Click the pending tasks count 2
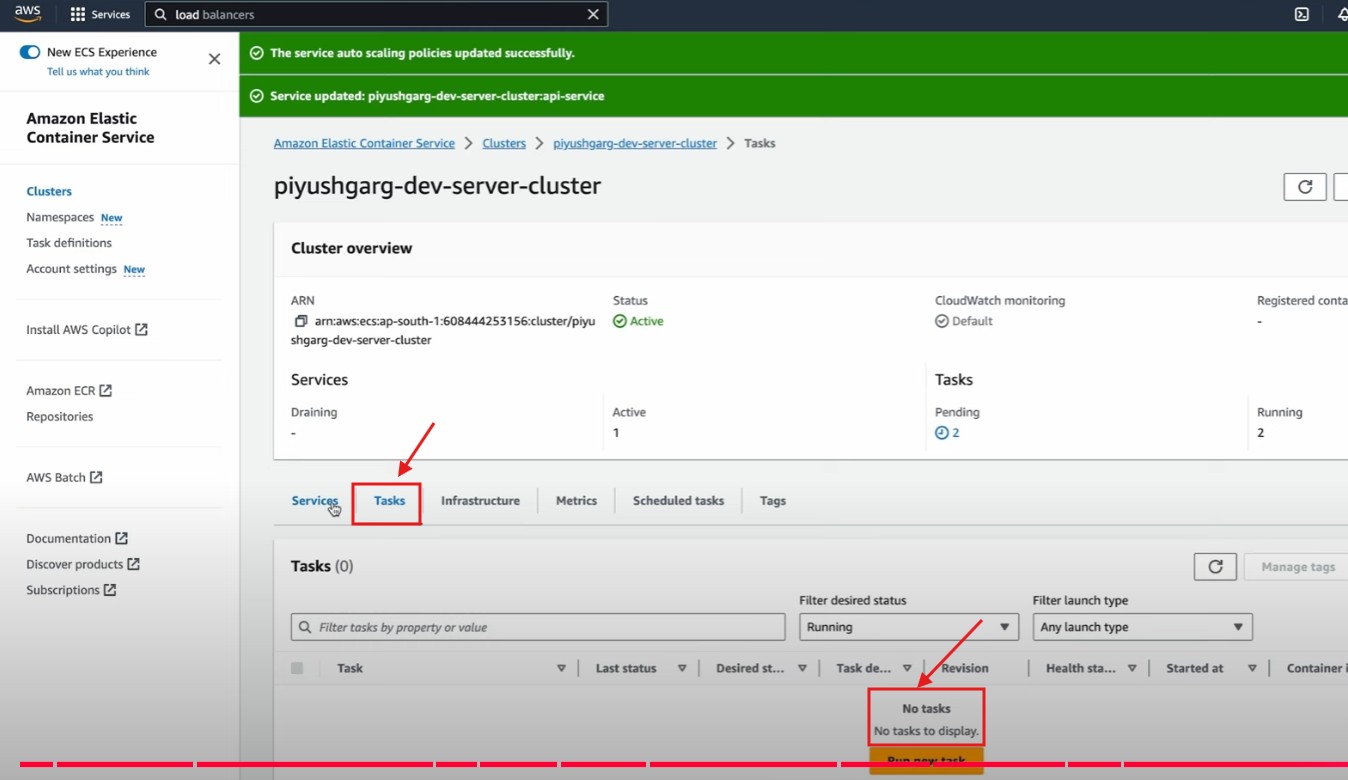1348x780 pixels. tap(954, 433)
